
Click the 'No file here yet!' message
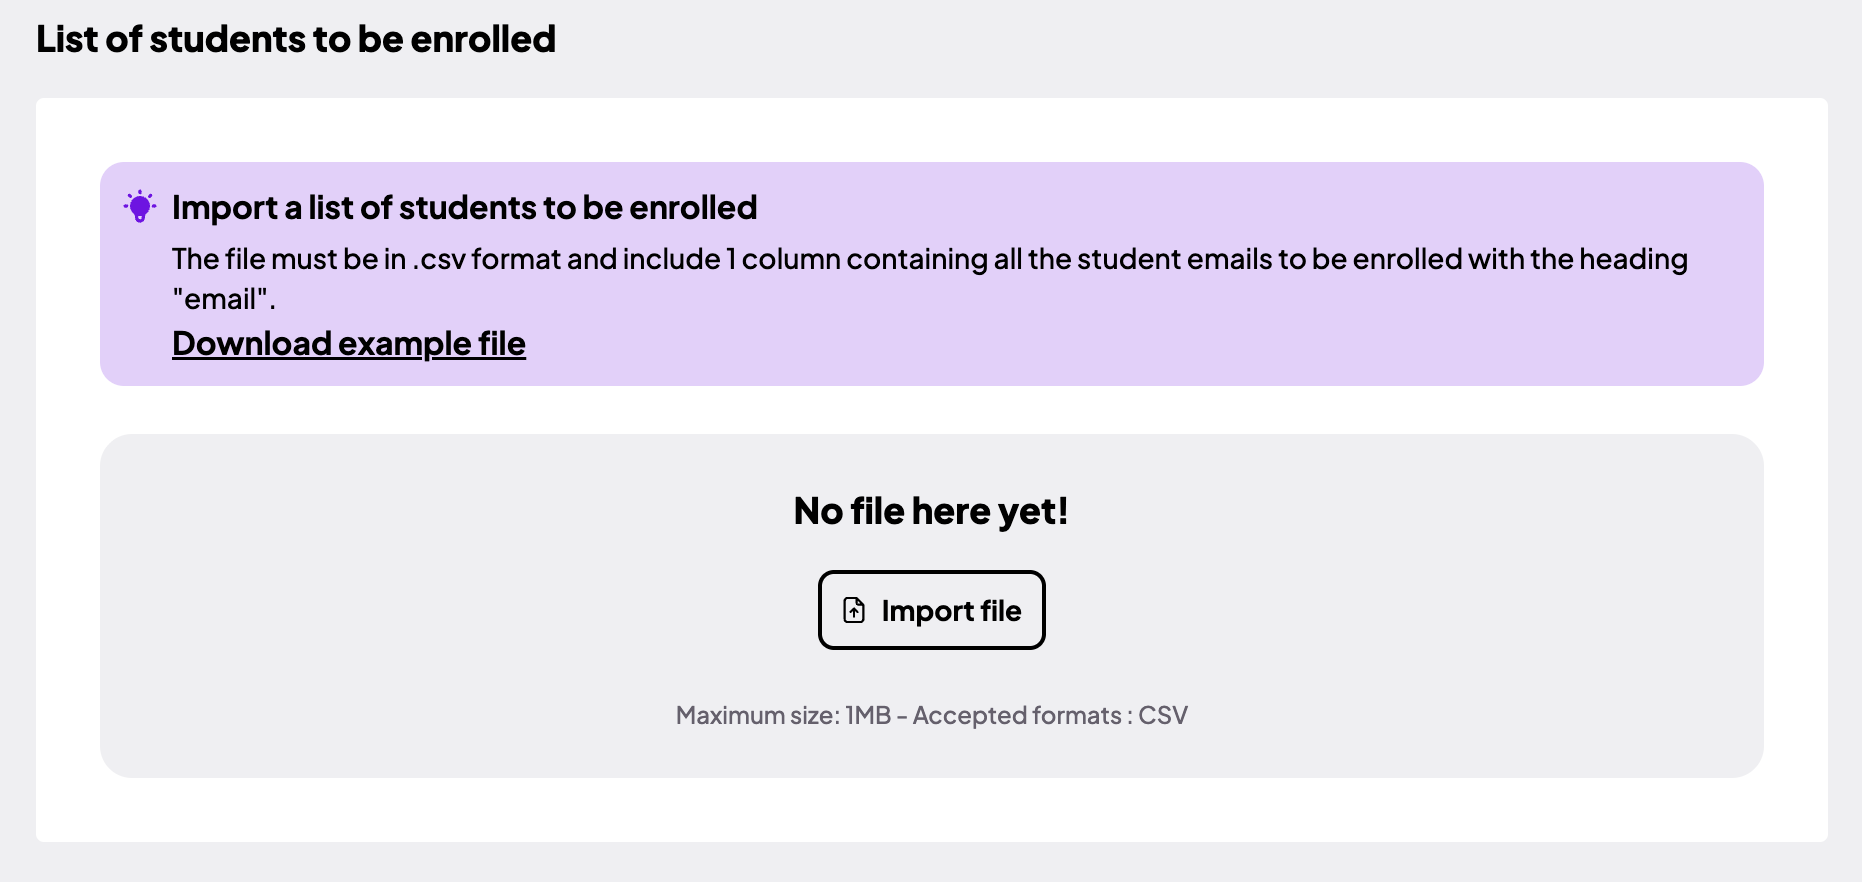[931, 511]
